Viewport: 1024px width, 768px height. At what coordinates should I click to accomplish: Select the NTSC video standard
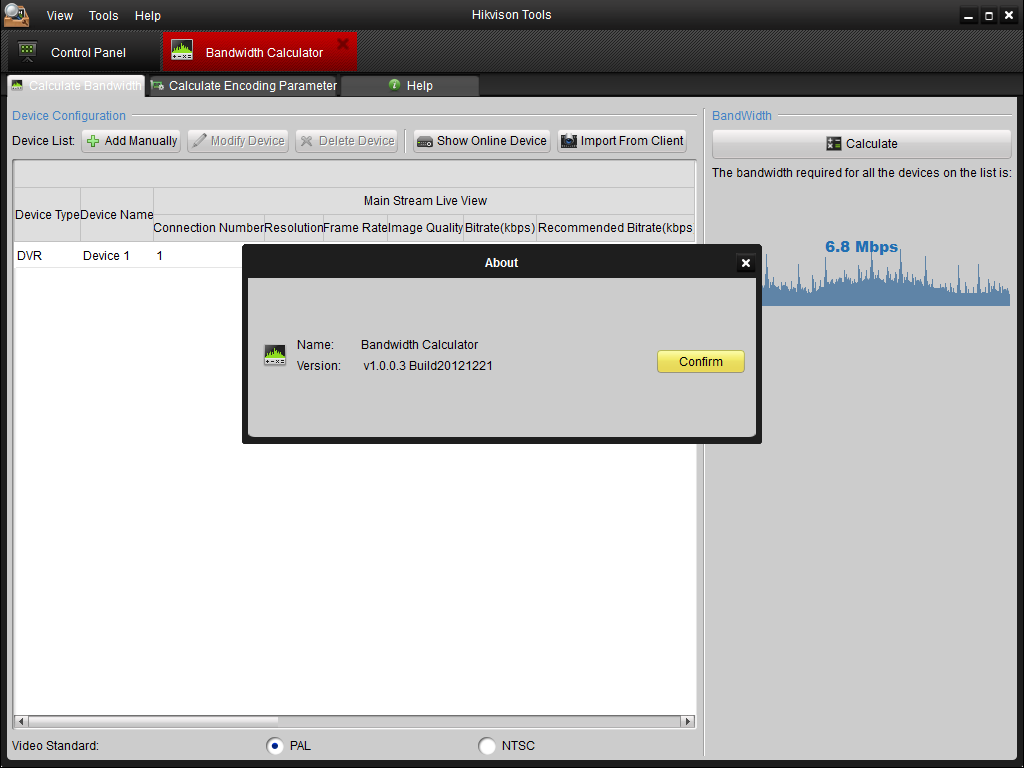tap(487, 746)
